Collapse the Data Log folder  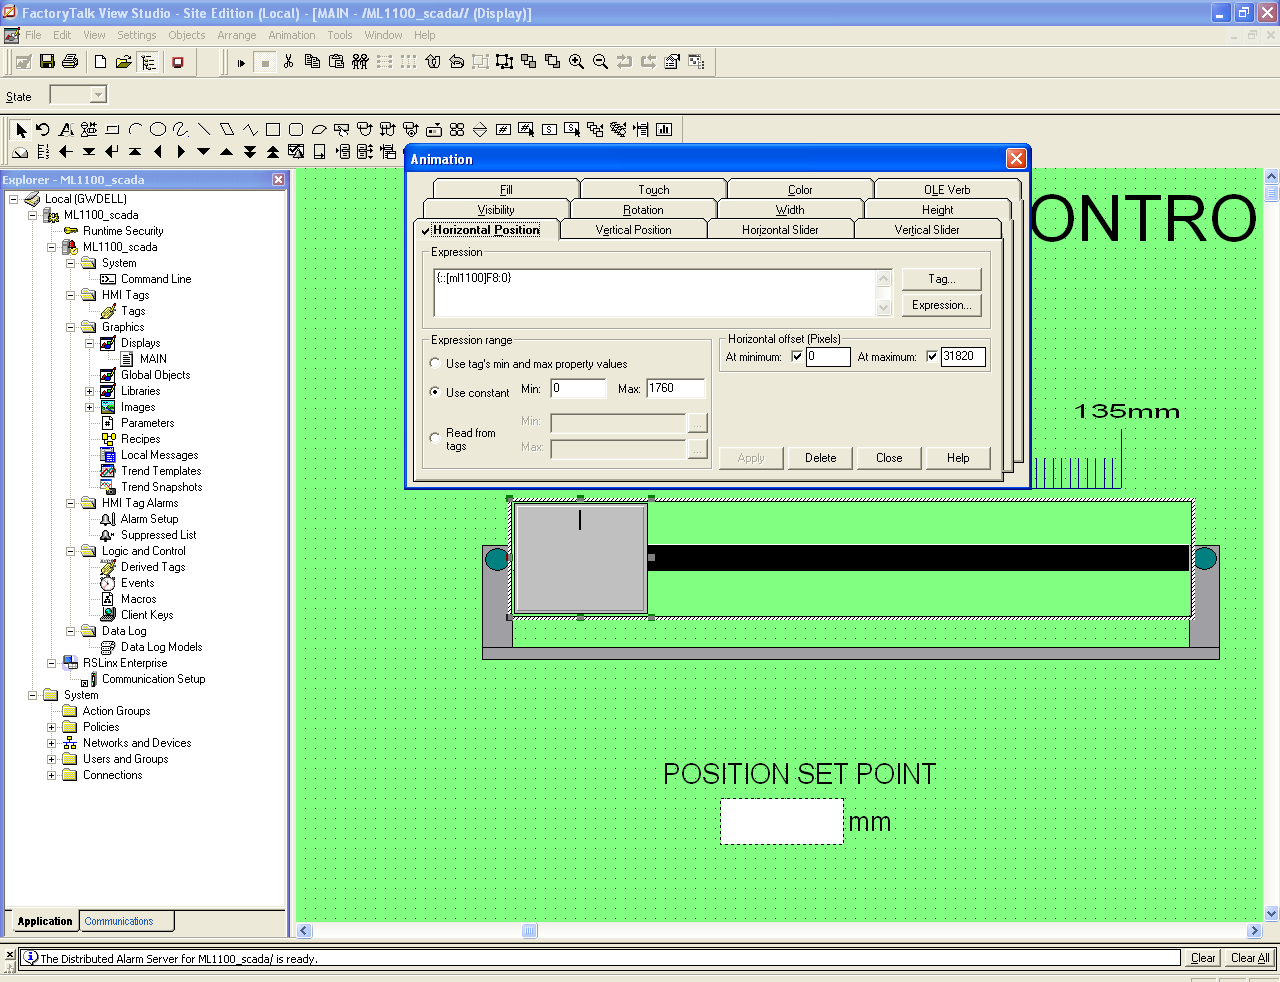click(71, 631)
